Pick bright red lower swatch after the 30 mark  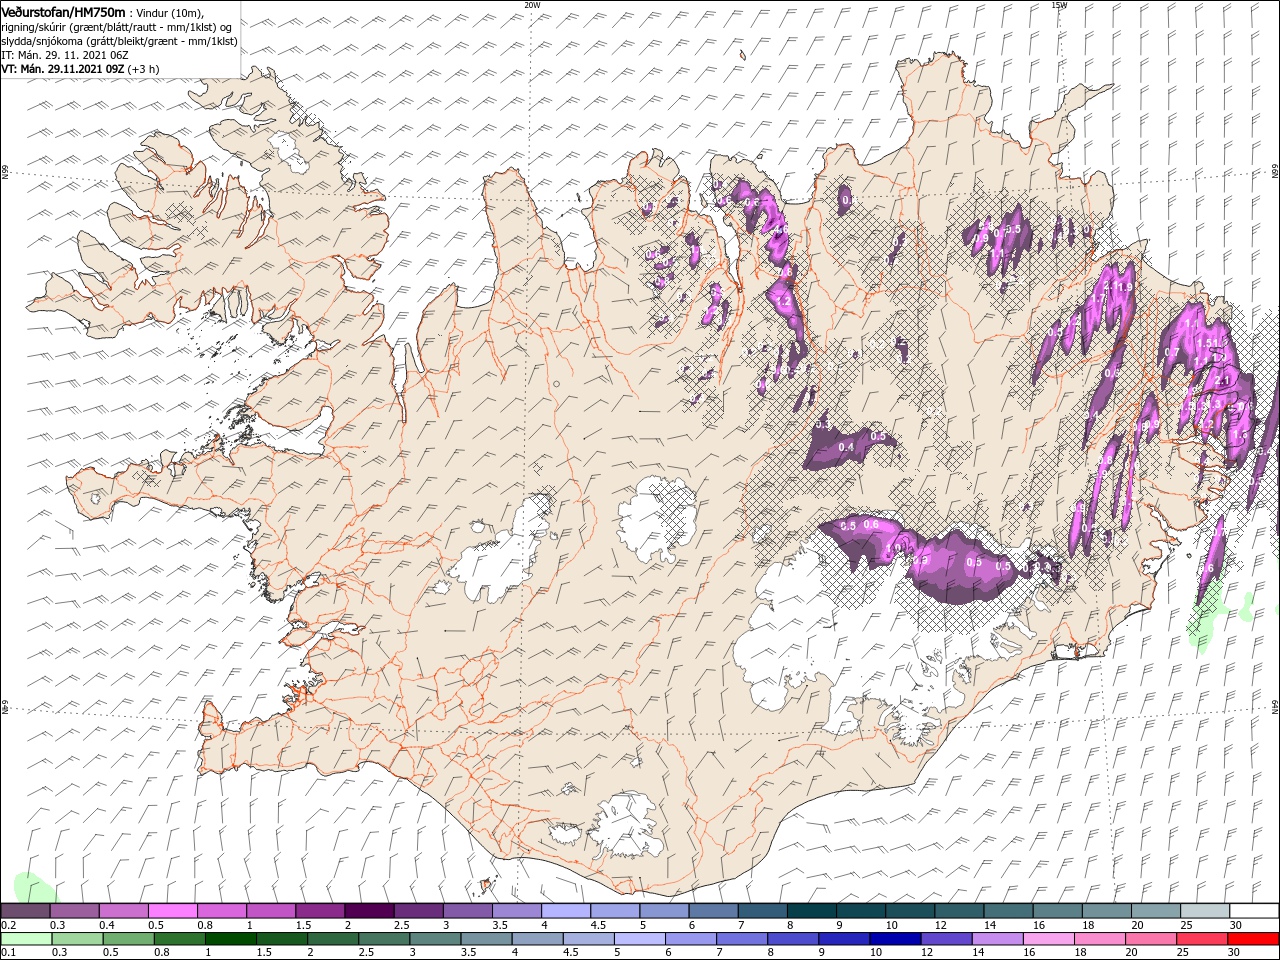coord(1252,939)
